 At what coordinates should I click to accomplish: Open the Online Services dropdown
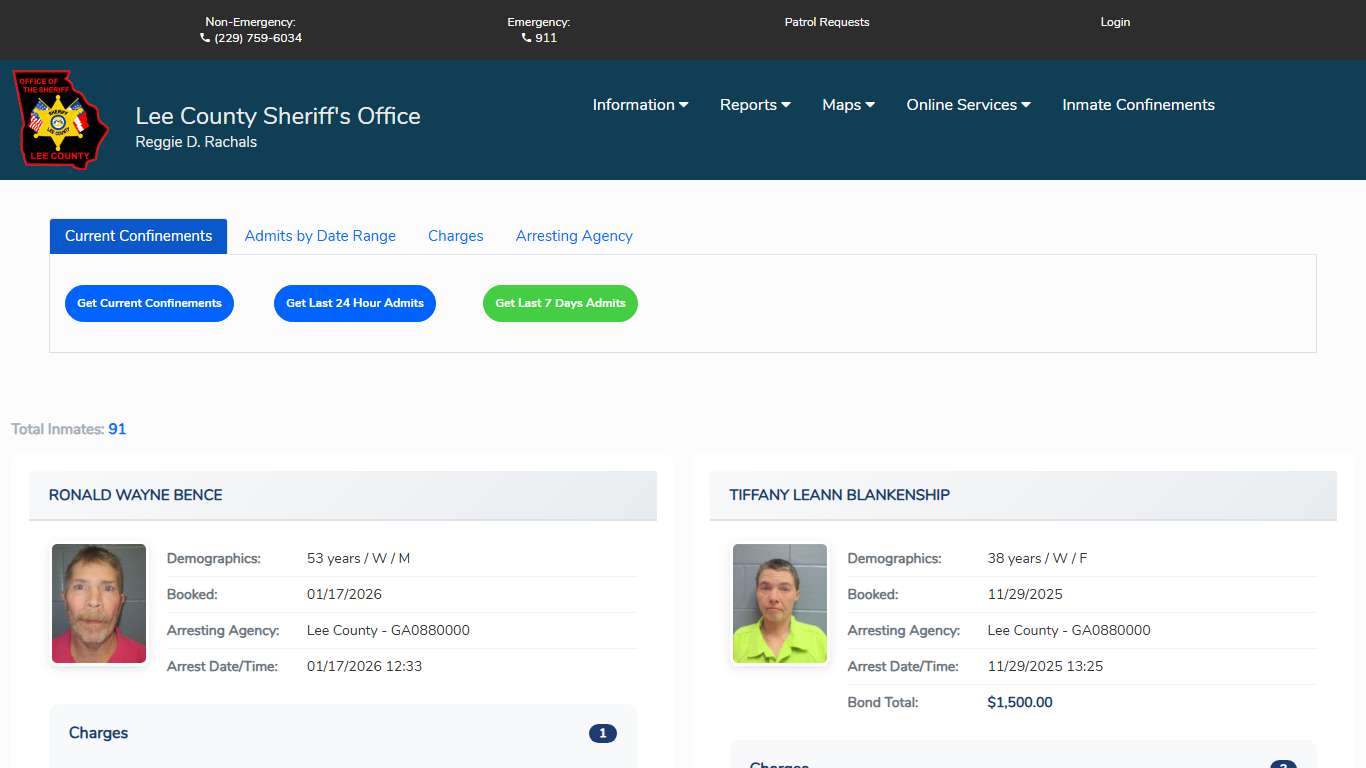click(968, 105)
